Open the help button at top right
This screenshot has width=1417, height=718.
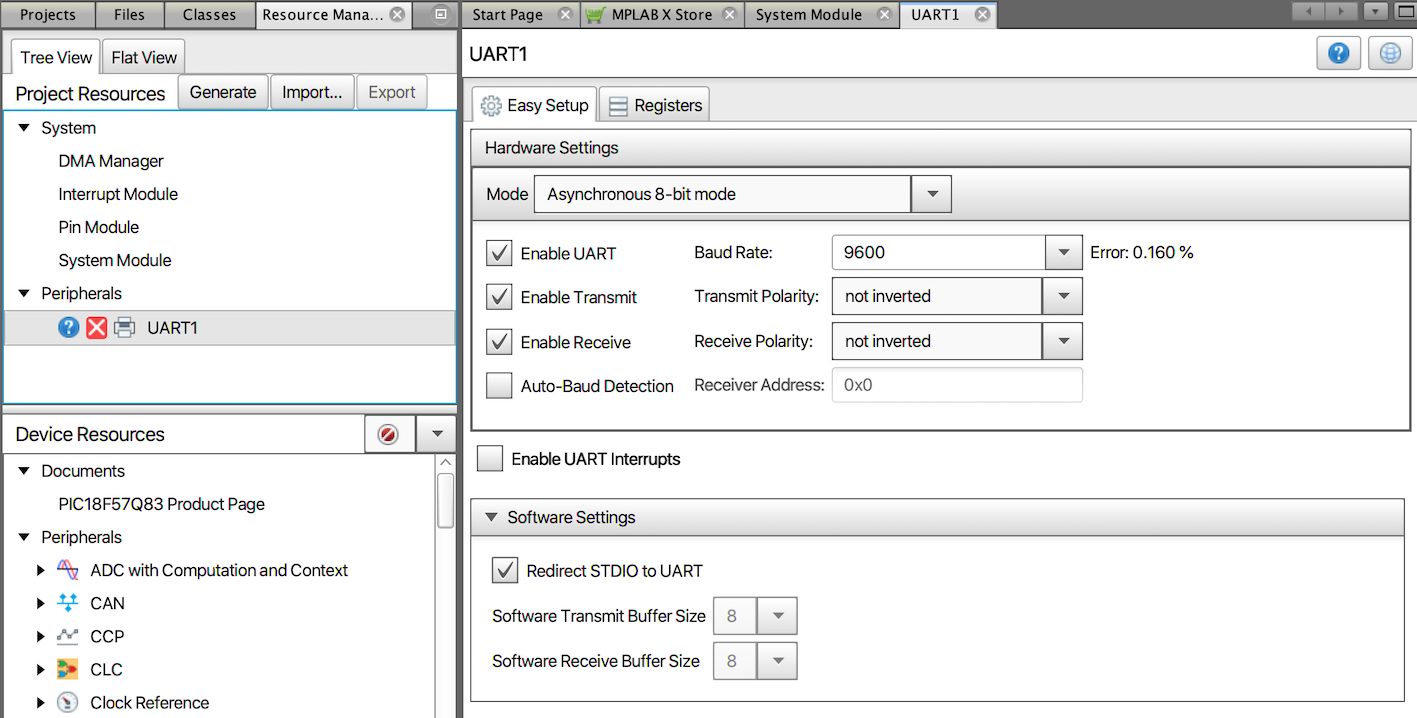(1339, 54)
